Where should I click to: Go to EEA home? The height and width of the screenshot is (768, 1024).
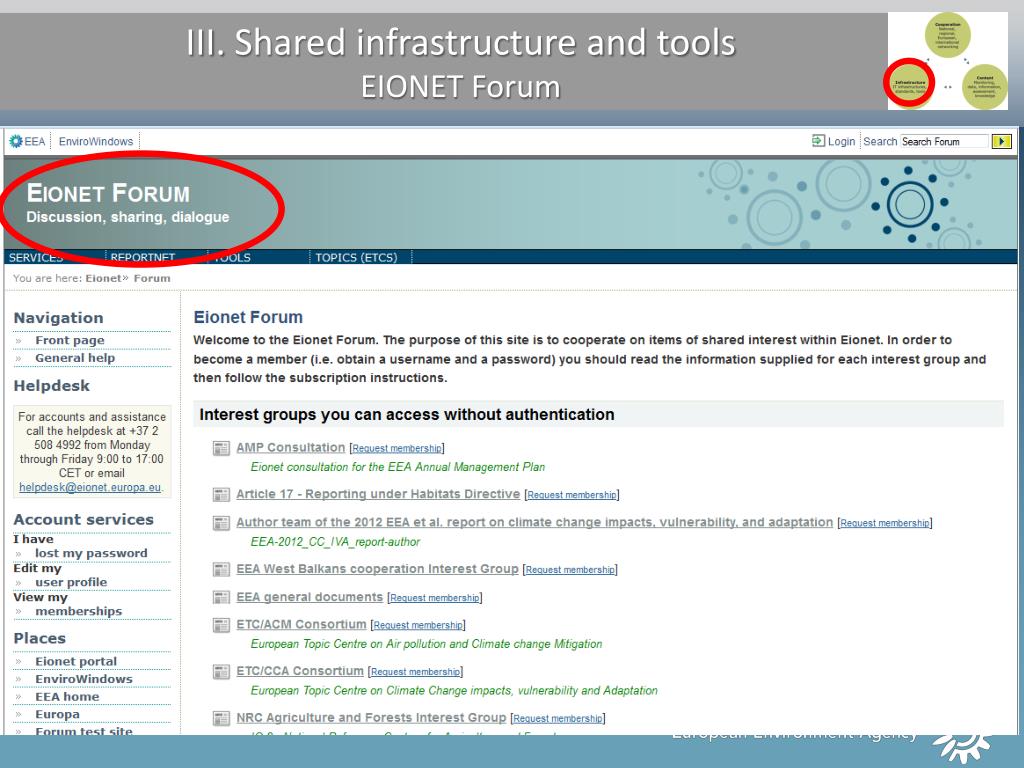click(x=67, y=697)
